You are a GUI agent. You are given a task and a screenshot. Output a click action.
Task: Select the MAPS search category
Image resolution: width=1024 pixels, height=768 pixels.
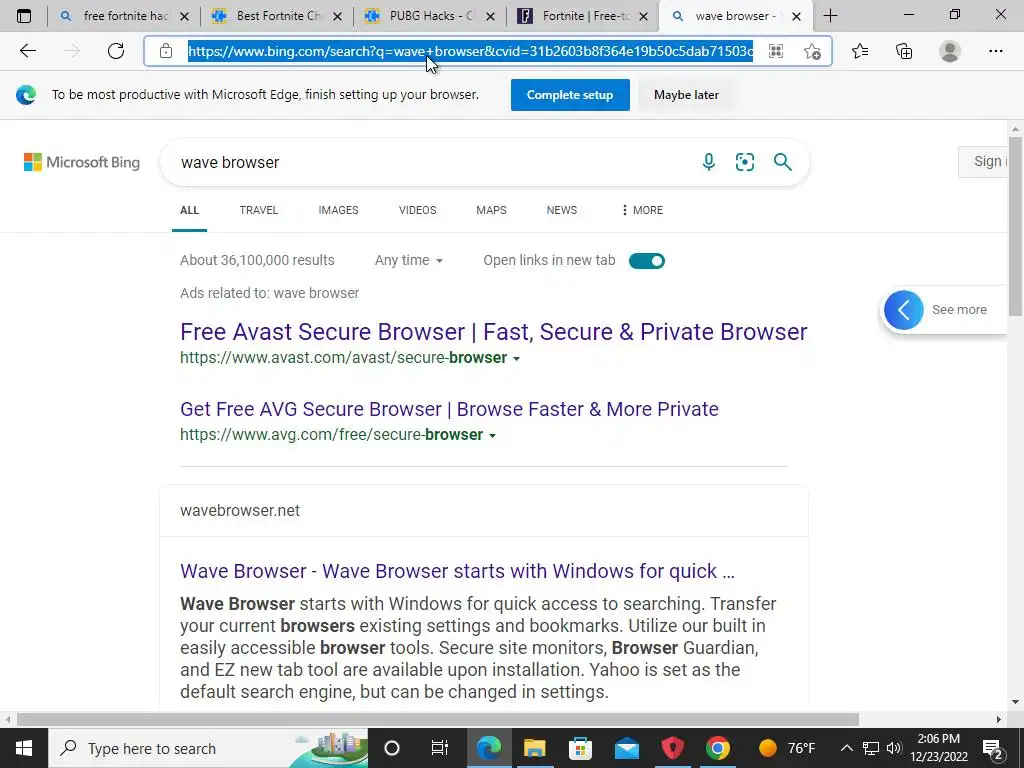[491, 210]
